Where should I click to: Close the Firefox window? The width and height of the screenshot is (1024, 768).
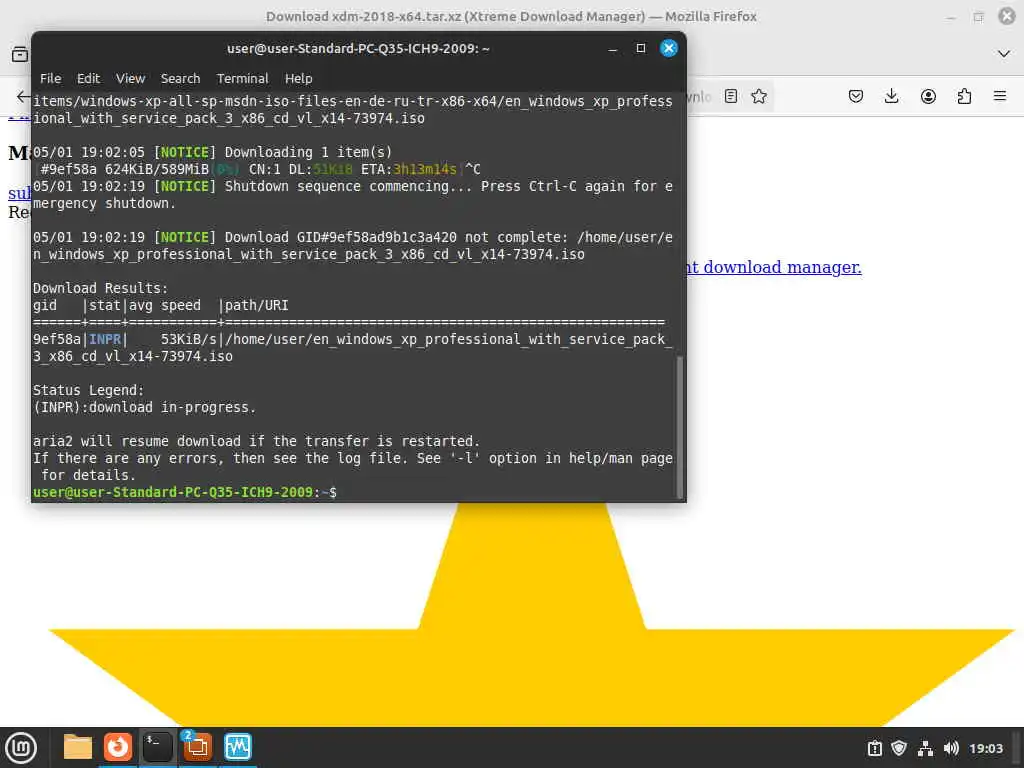pyautogui.click(x=1007, y=16)
